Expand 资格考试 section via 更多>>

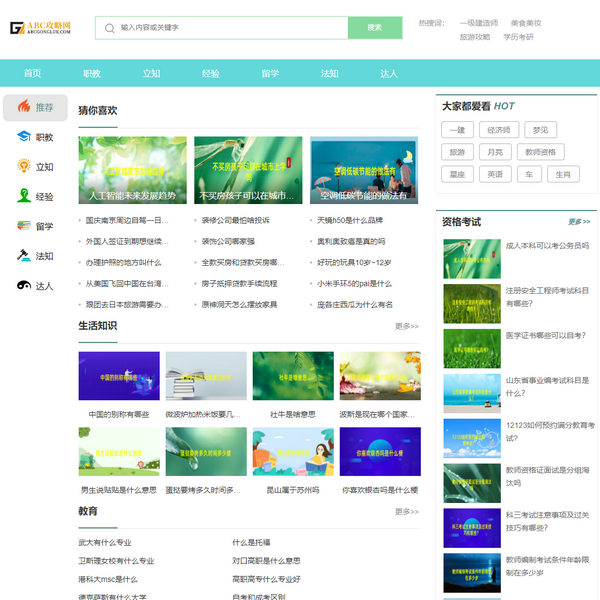579,222
